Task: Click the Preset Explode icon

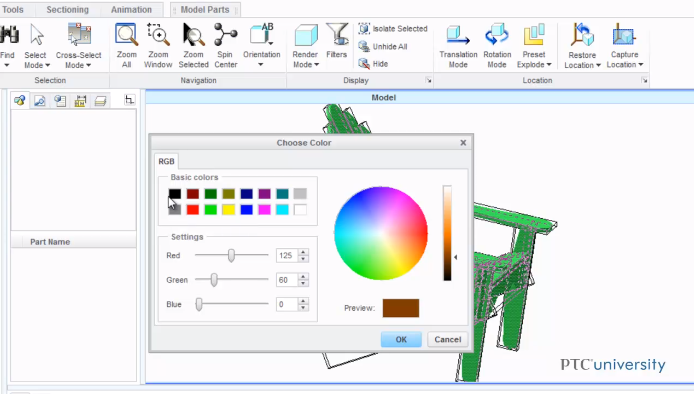Action: pyautogui.click(x=534, y=35)
